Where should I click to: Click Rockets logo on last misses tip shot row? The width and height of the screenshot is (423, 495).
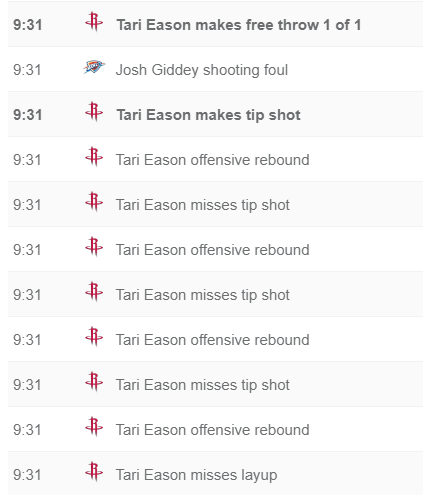coord(94,382)
